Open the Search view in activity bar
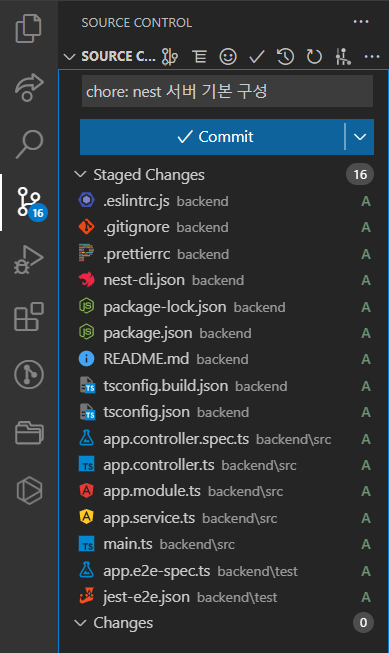389x653 pixels. [29, 144]
